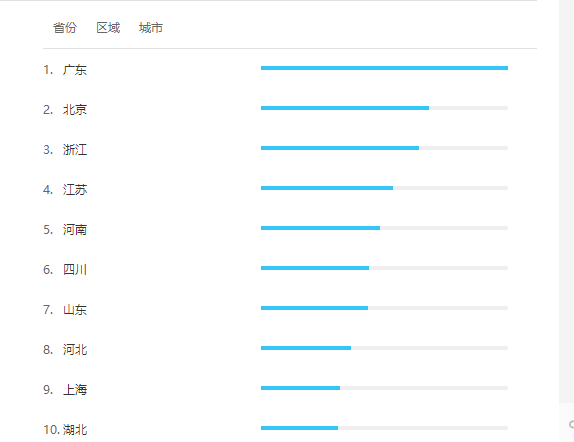This screenshot has width=574, height=442.
Task: Click the 北京 blue progress bar
Action: coord(345,108)
